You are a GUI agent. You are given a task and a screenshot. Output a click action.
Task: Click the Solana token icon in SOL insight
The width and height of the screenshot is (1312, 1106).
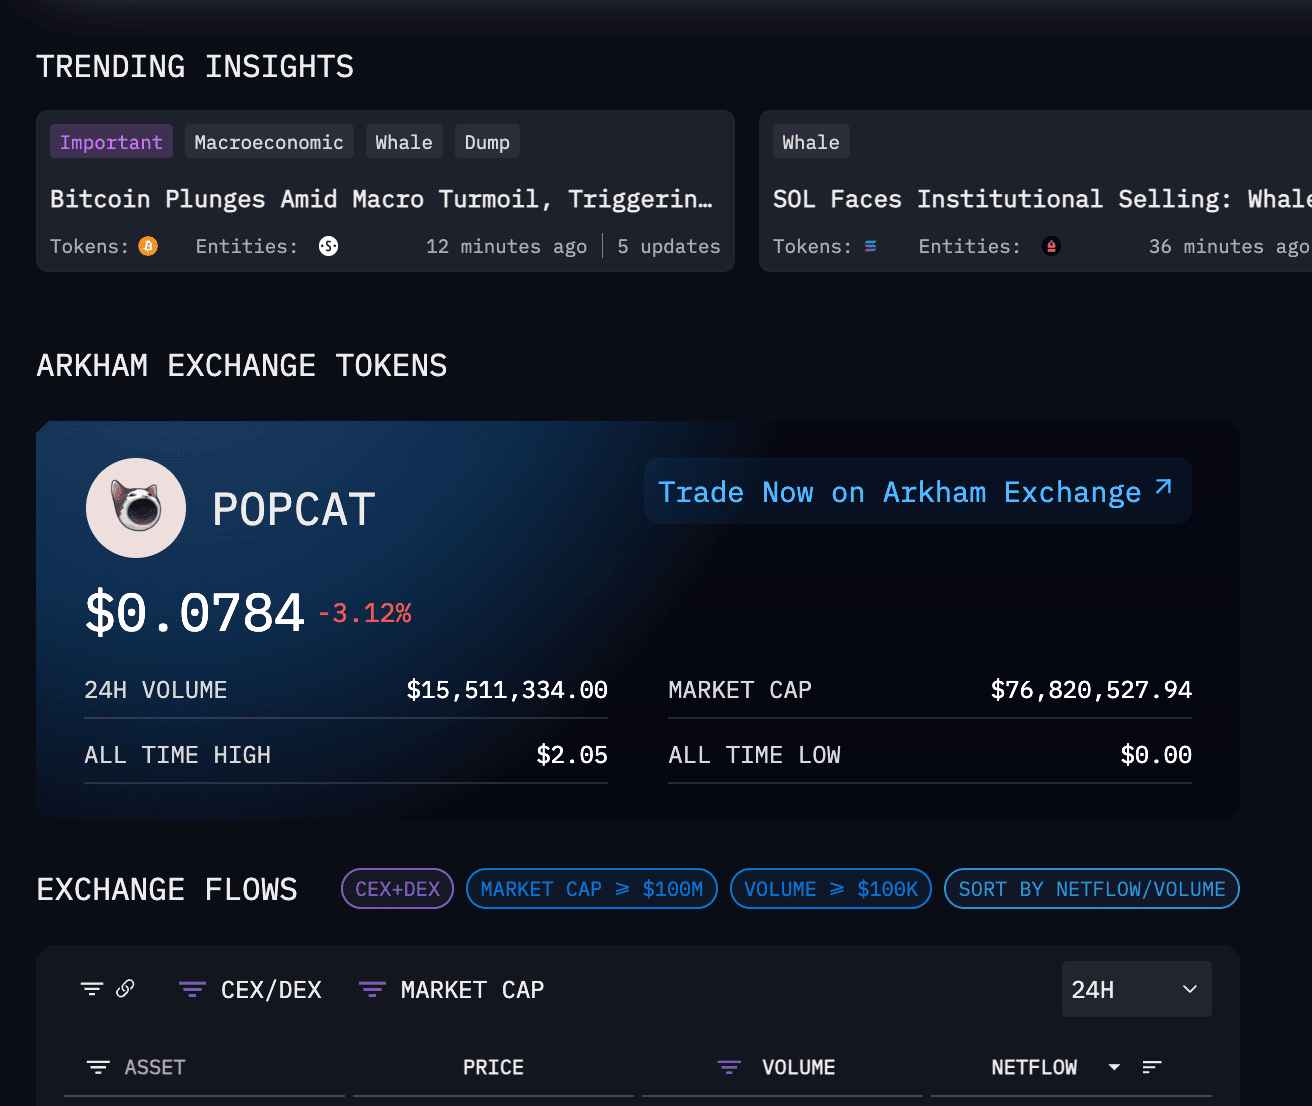point(870,246)
